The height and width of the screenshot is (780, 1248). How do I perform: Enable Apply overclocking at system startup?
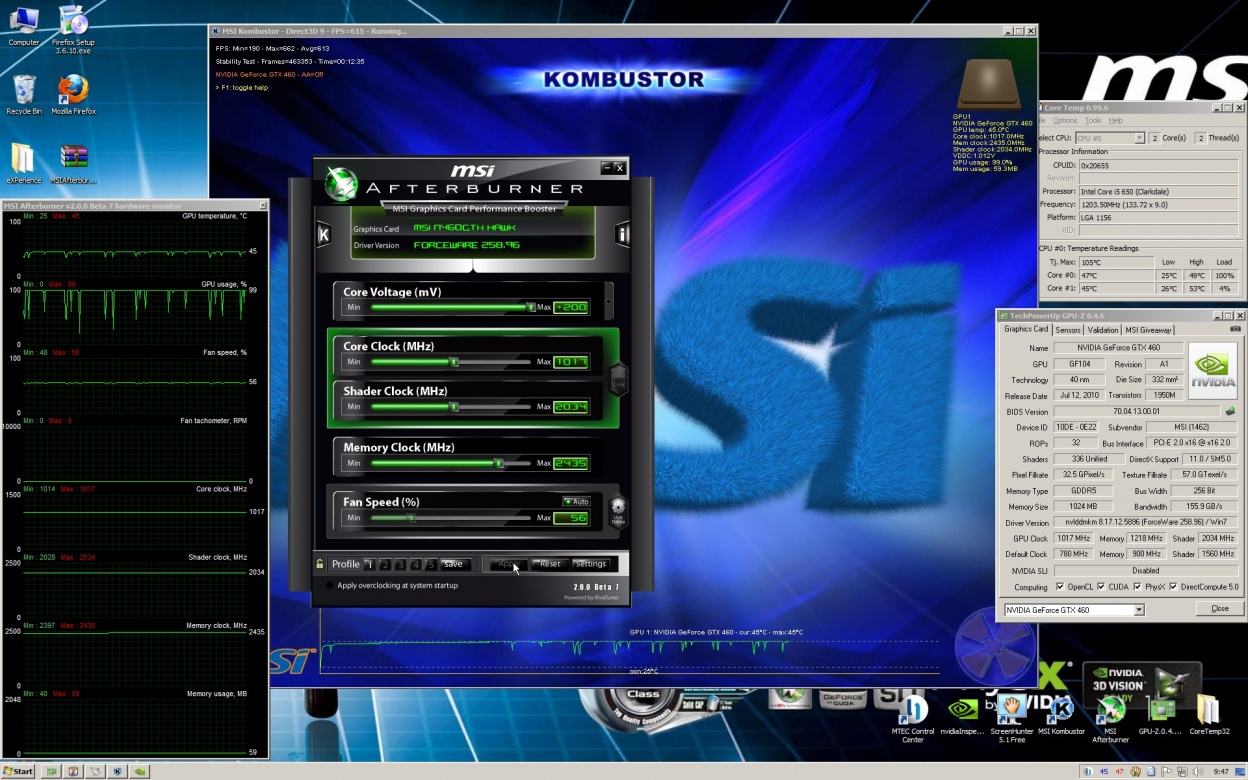(x=329, y=586)
